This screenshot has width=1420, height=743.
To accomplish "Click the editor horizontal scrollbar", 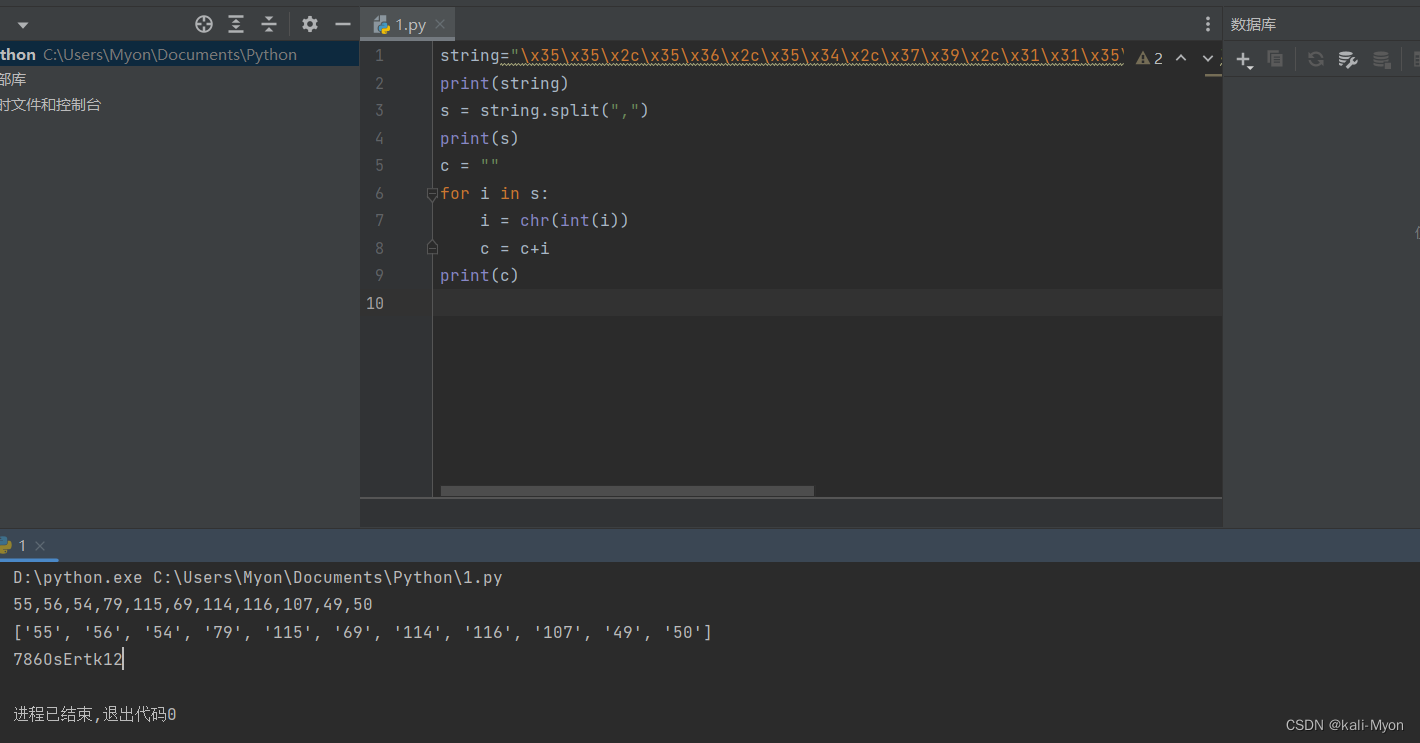I will point(625,490).
